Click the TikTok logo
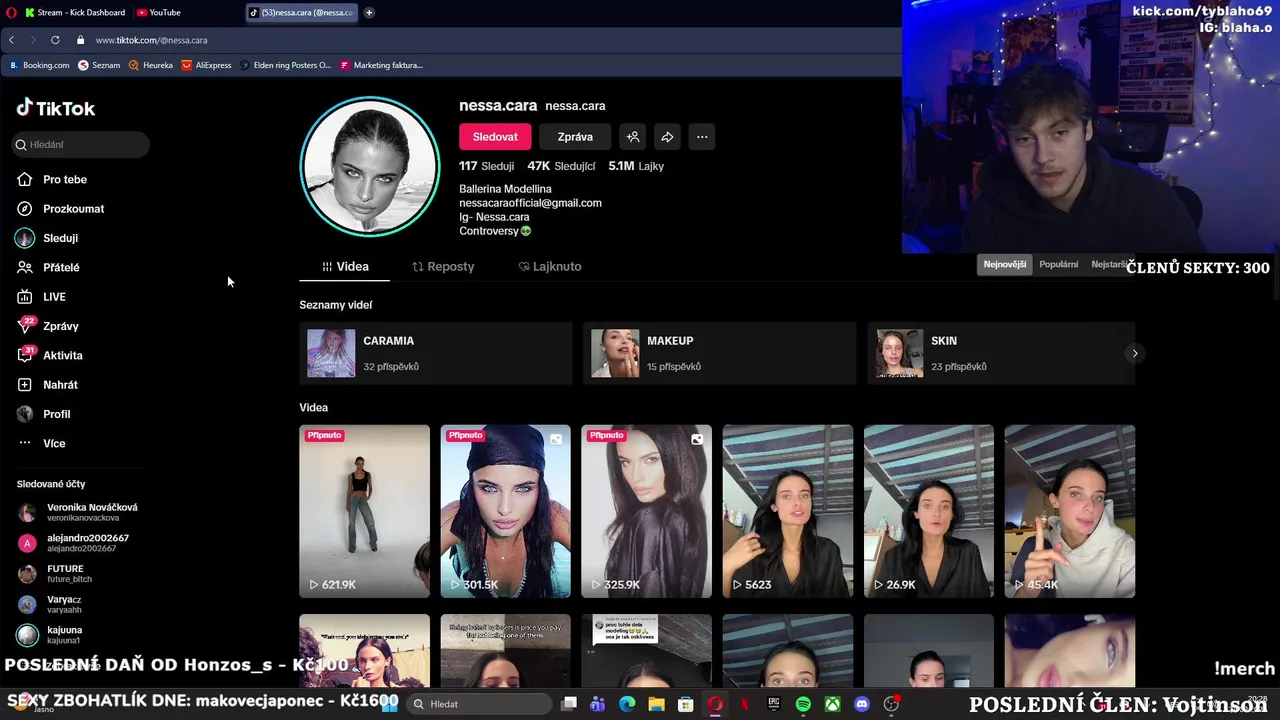Image resolution: width=1280 pixels, height=720 pixels. click(56, 108)
